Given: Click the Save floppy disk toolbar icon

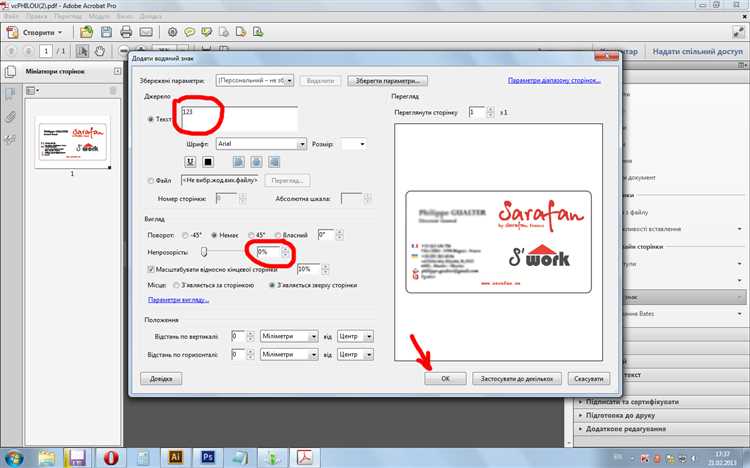Looking at the screenshot, I should click(x=107, y=32).
